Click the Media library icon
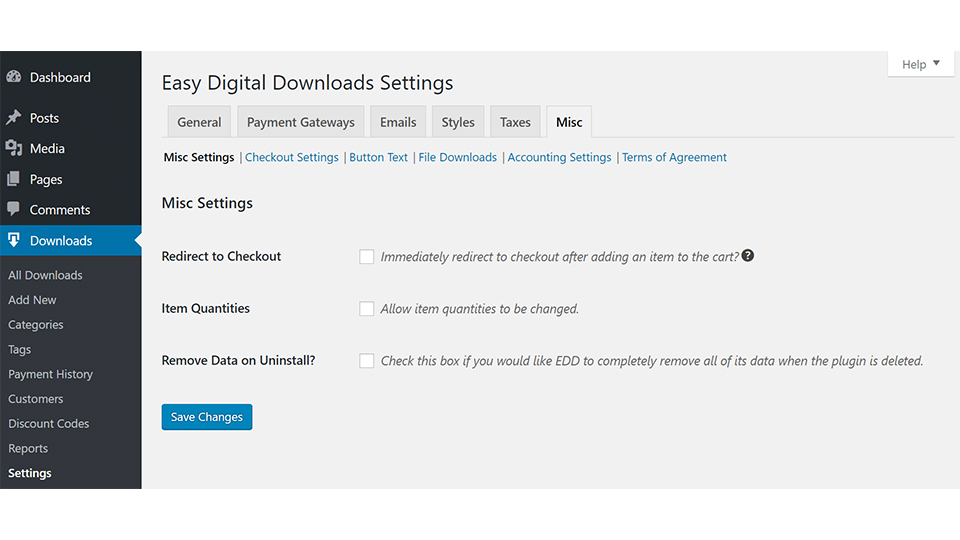 [13, 148]
